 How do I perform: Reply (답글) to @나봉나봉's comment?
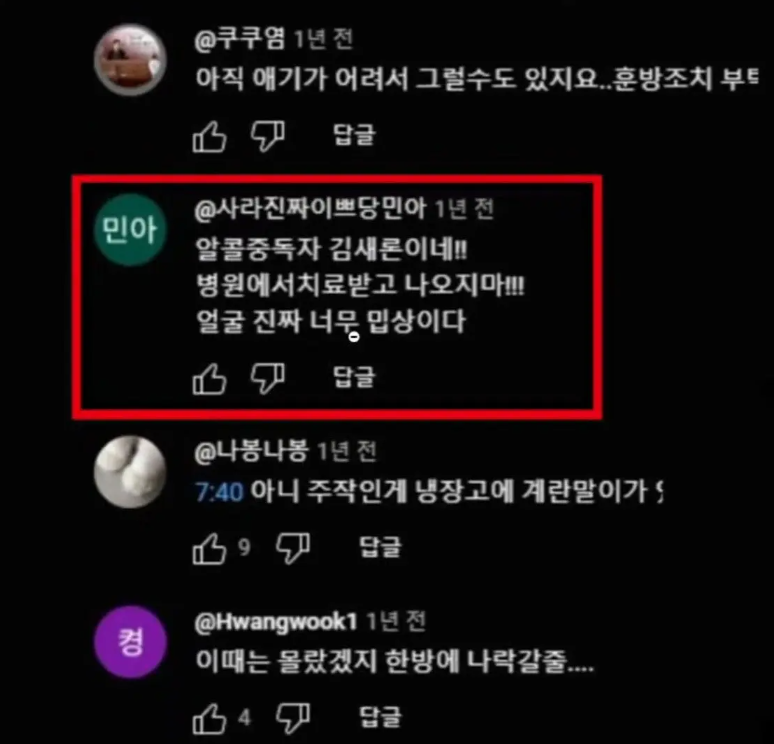click(380, 547)
